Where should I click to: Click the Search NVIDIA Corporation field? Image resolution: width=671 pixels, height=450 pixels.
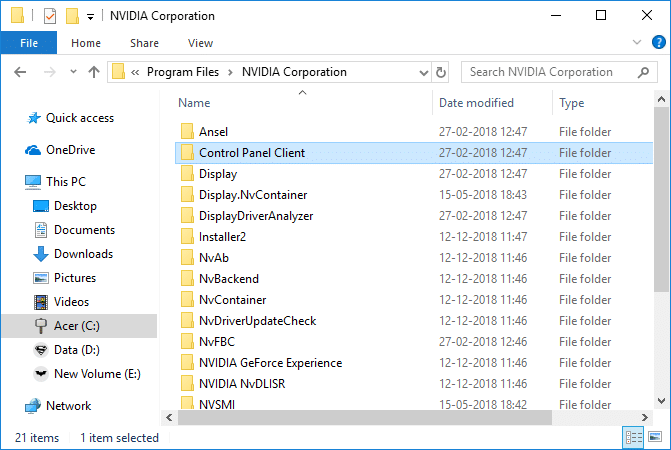pyautogui.click(x=550, y=72)
